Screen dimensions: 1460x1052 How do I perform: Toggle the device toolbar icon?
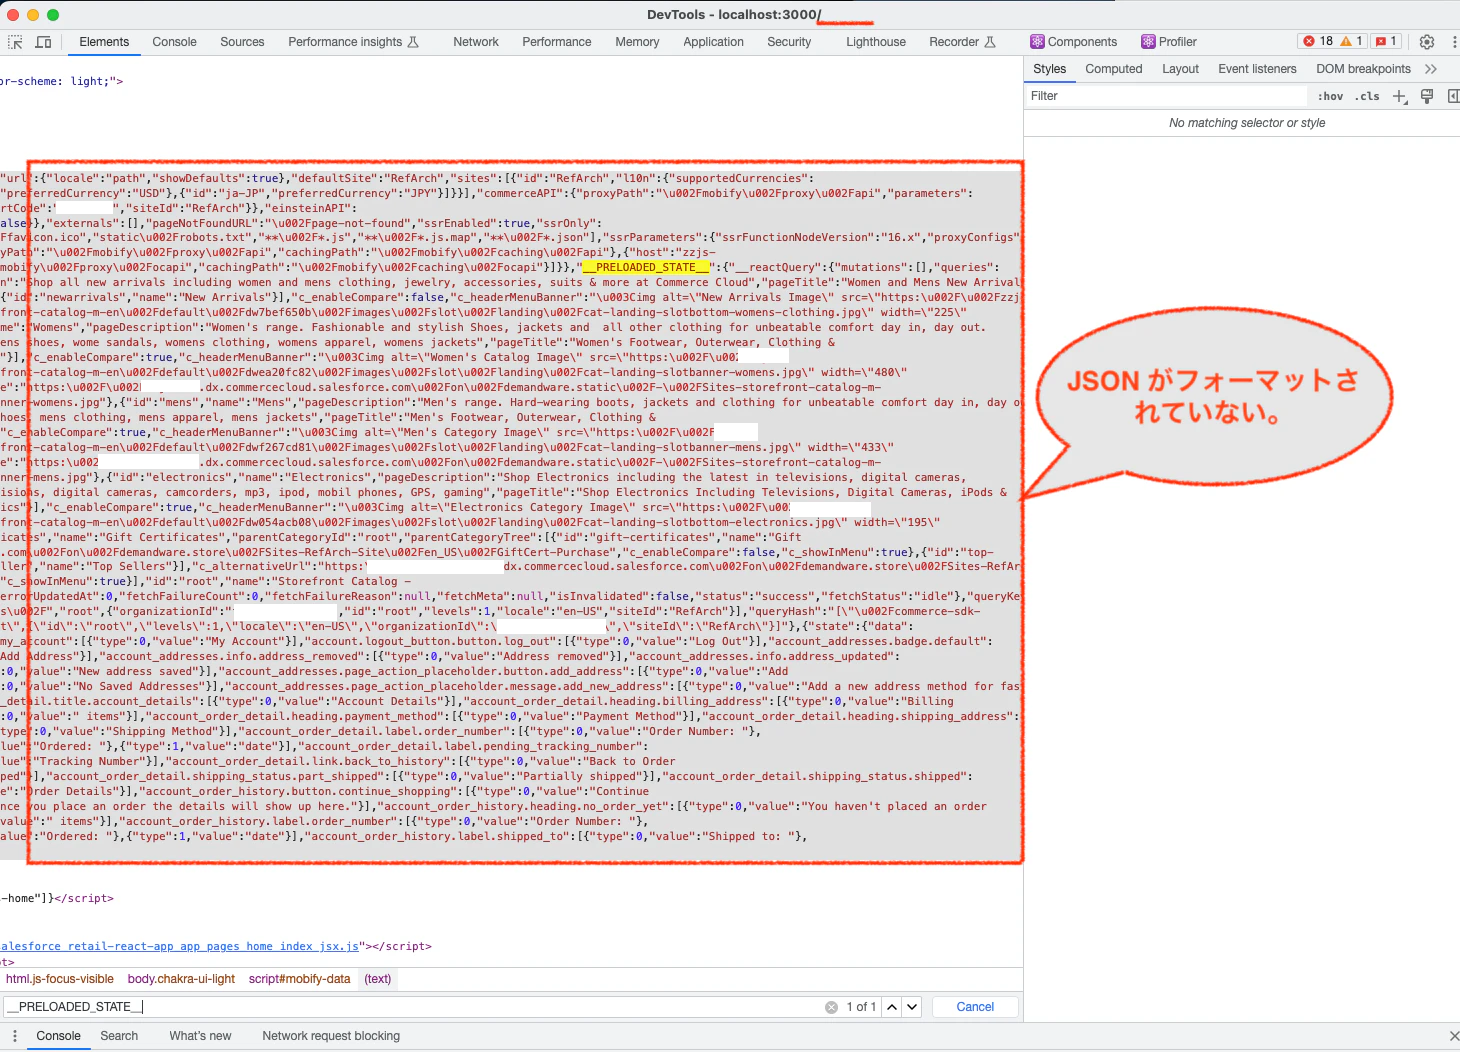tap(44, 42)
